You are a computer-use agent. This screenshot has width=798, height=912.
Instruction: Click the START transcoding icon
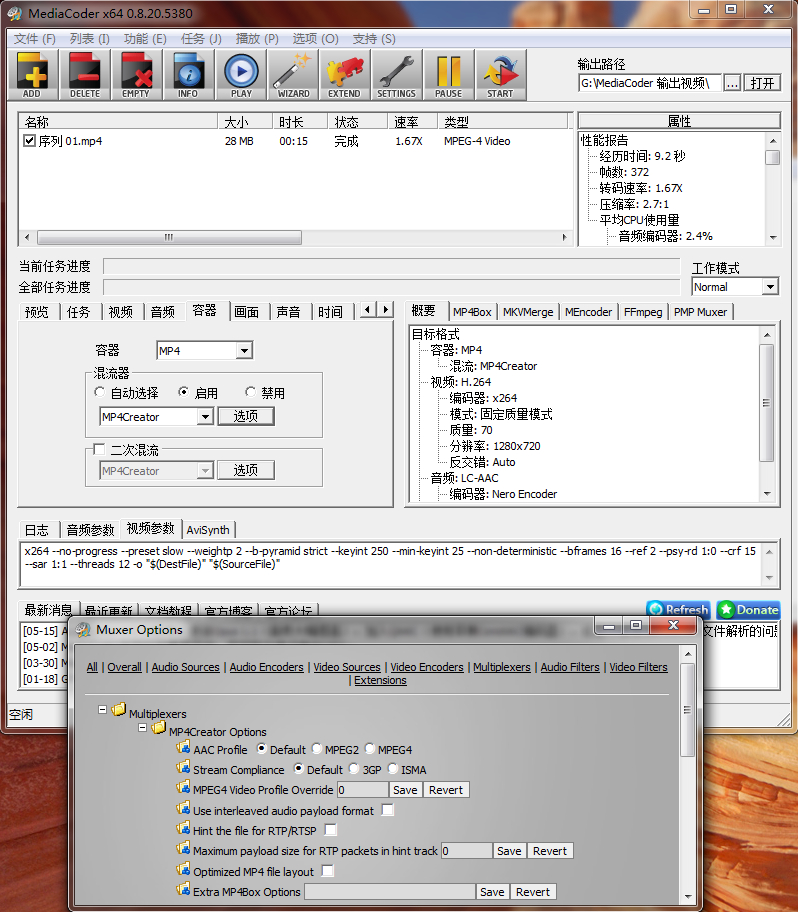(500, 75)
